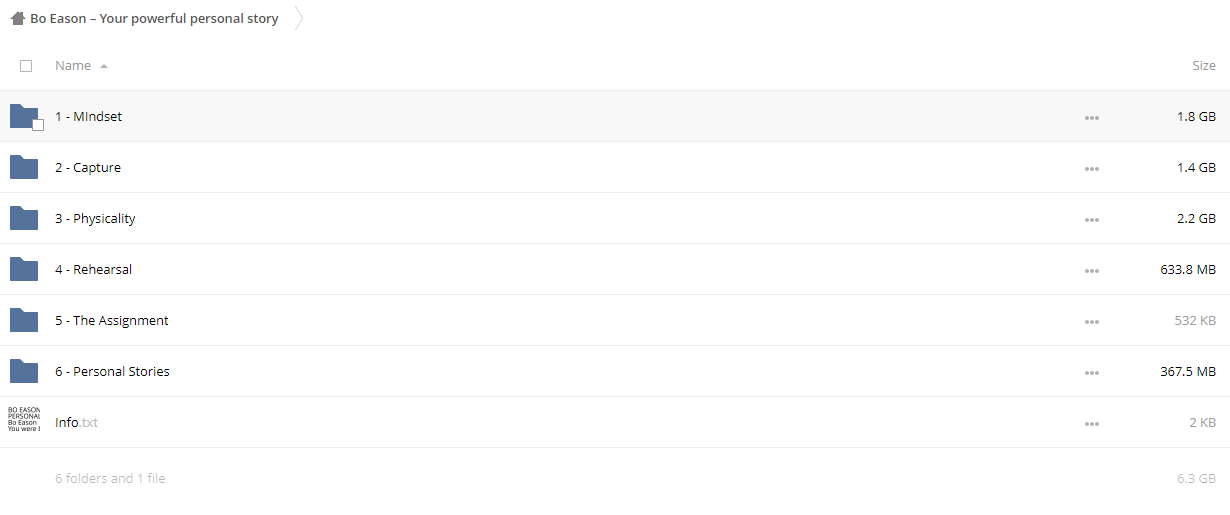Open the 6 - Personal Stories folder icon
This screenshot has height=515, width=1230.
24,371
